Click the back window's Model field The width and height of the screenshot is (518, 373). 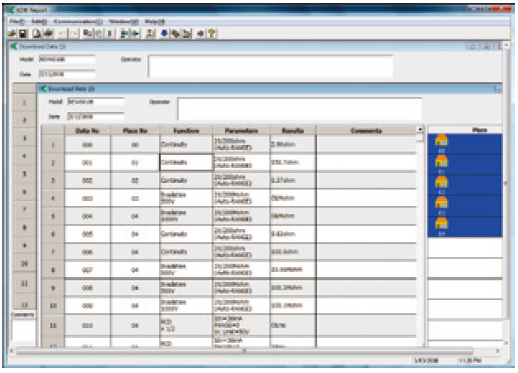pos(67,59)
